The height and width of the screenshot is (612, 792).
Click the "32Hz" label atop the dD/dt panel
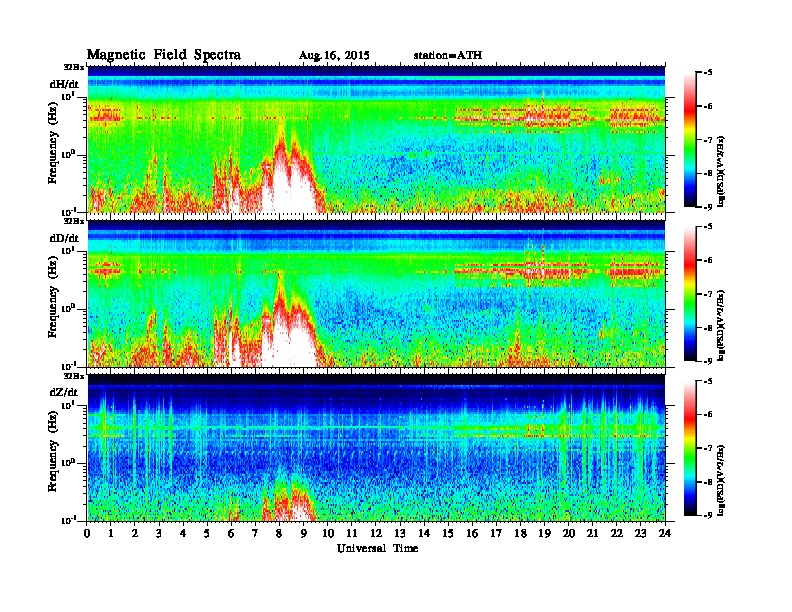tap(74, 221)
